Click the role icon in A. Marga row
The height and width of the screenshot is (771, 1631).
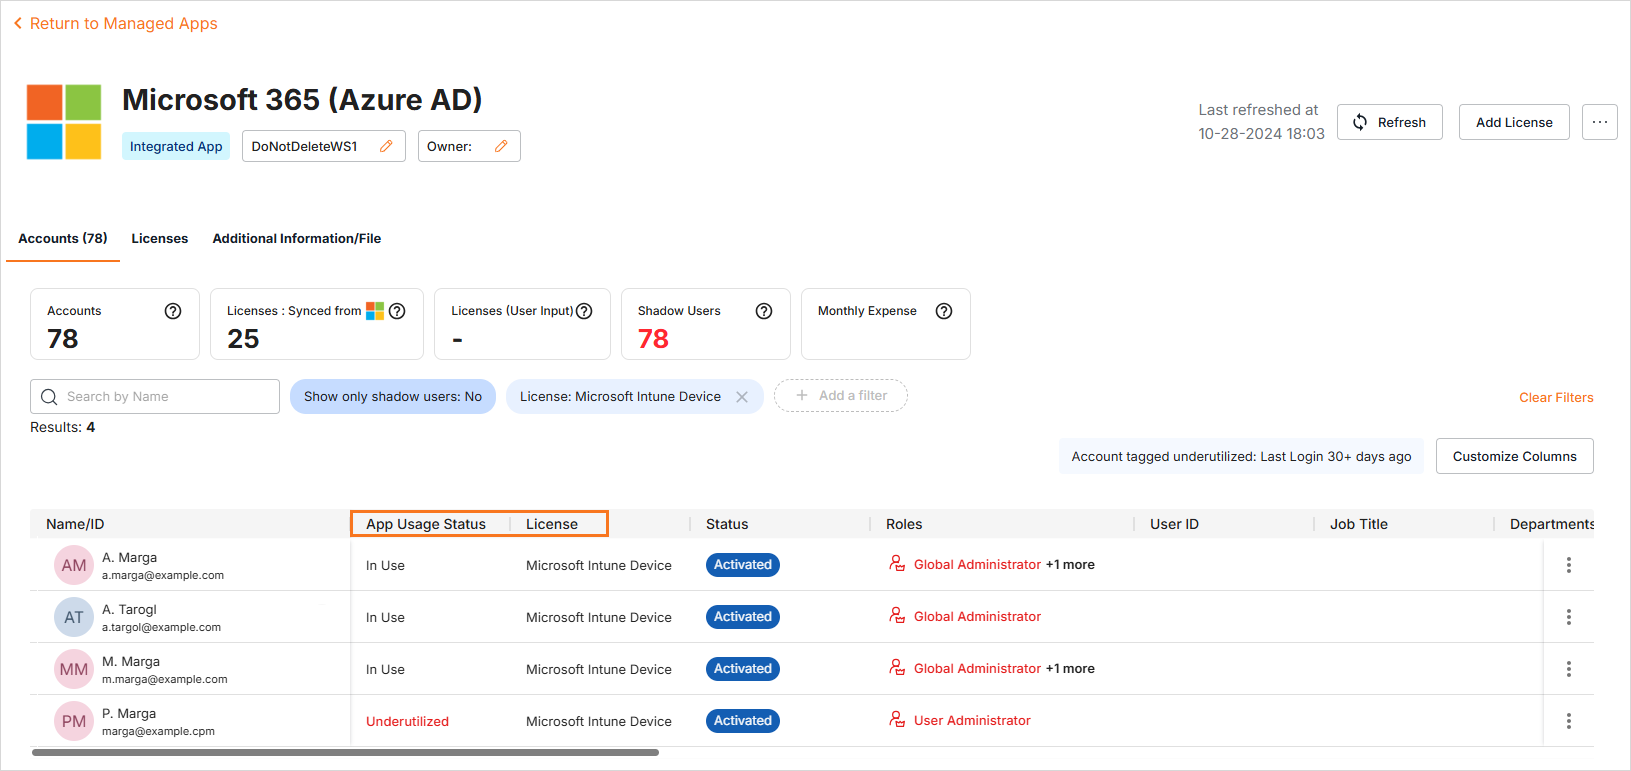[897, 564]
